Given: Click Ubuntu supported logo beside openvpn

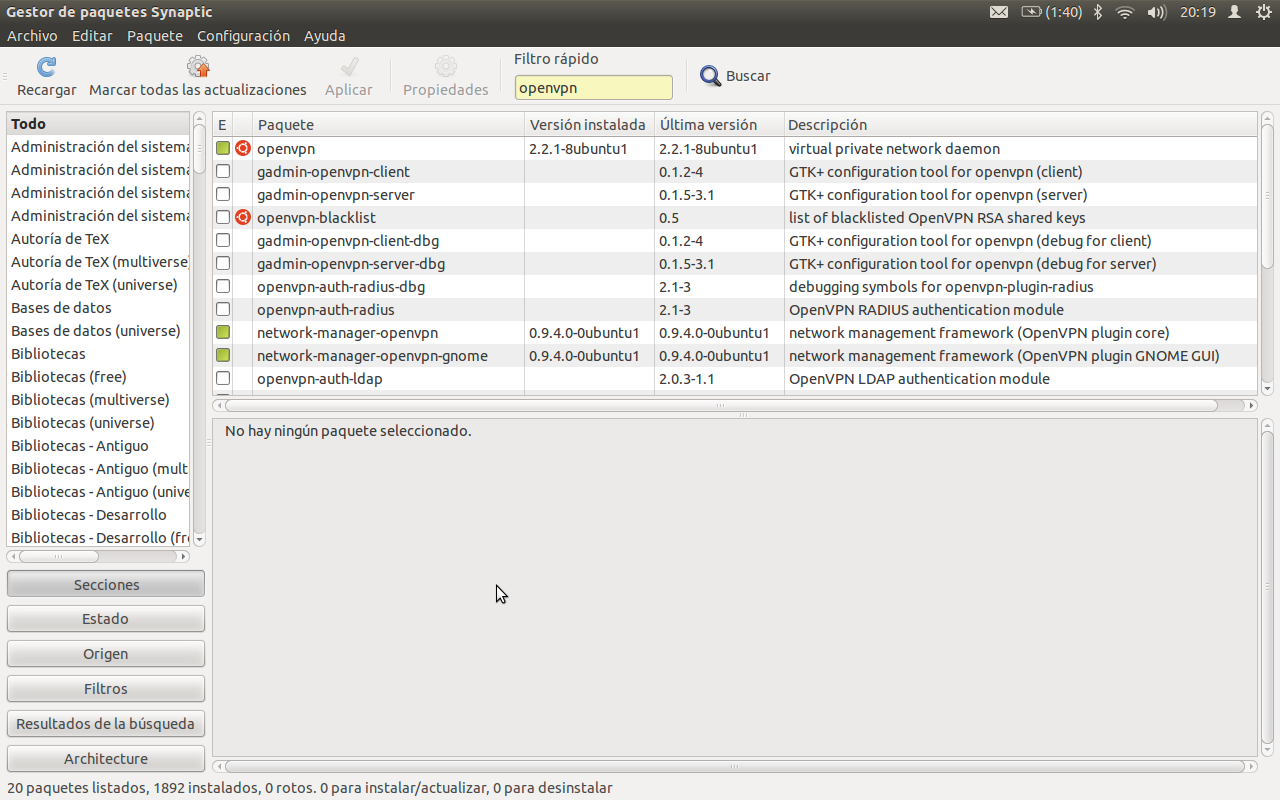Looking at the screenshot, I should point(242,148).
